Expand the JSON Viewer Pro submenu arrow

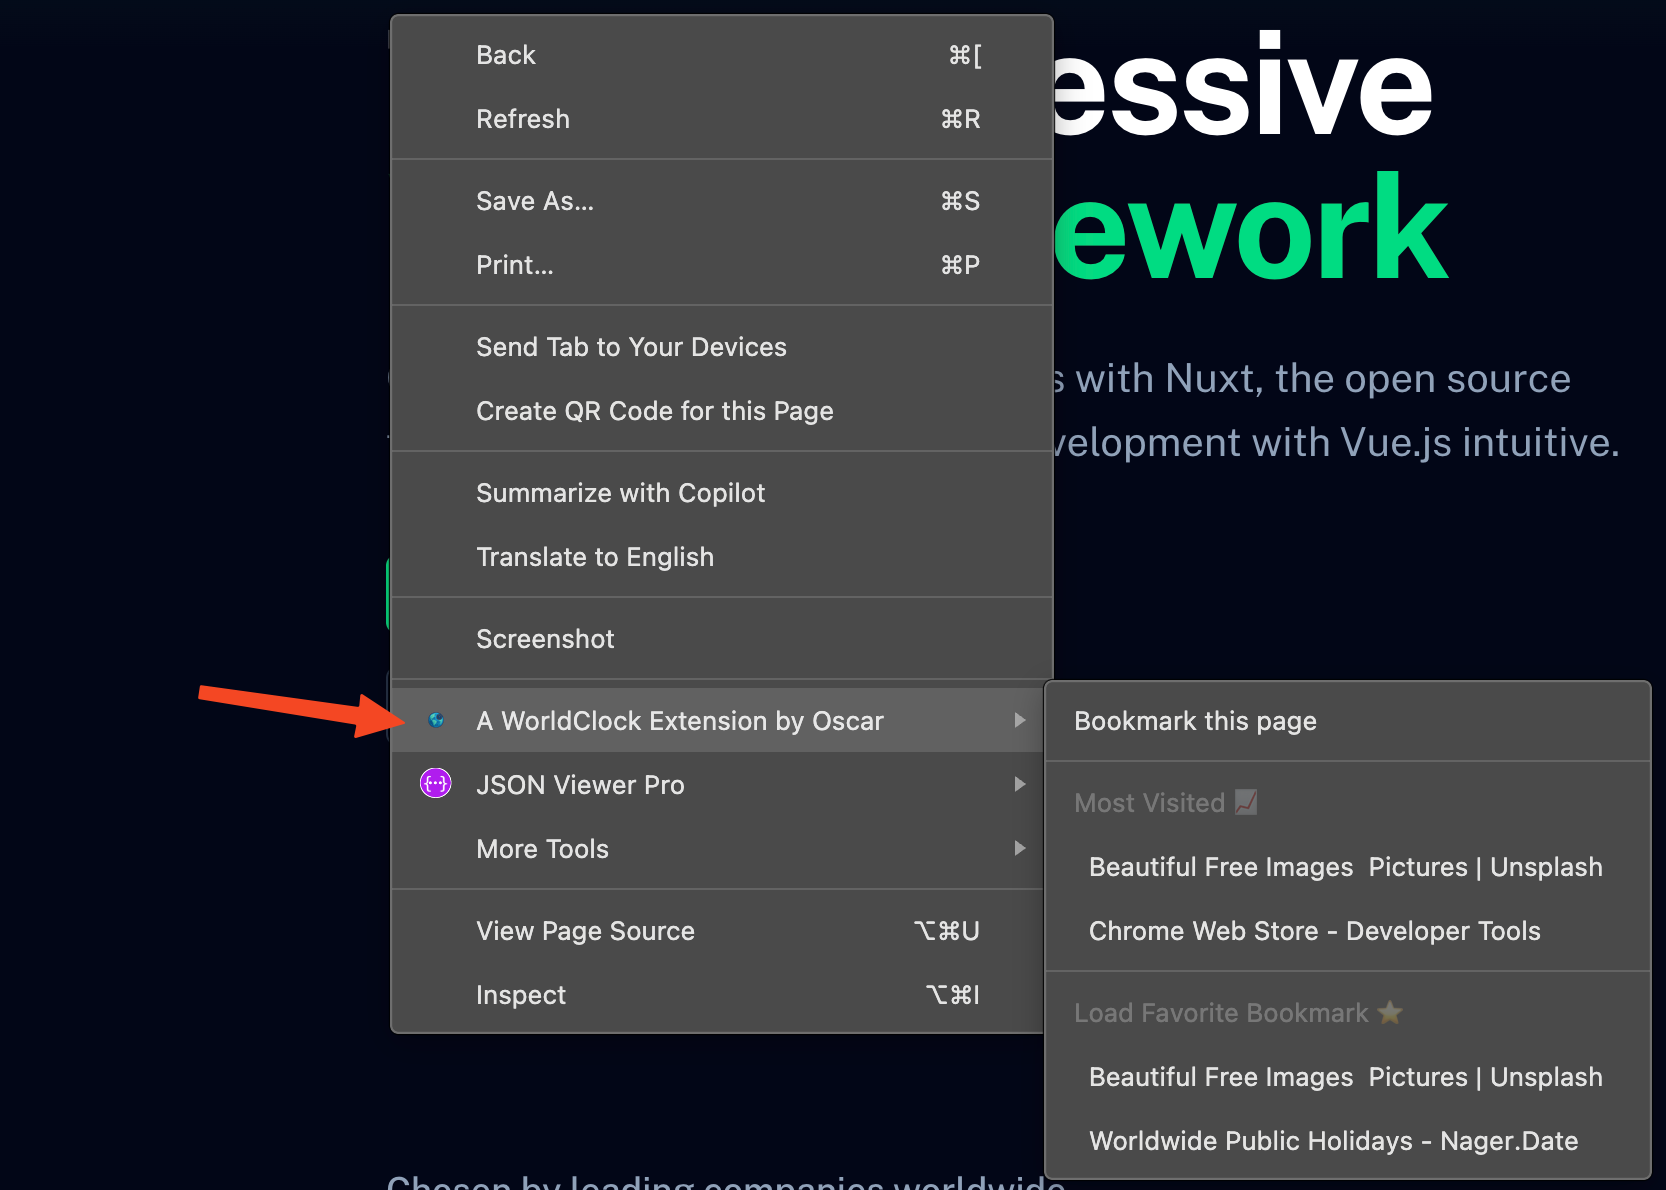[1019, 784]
